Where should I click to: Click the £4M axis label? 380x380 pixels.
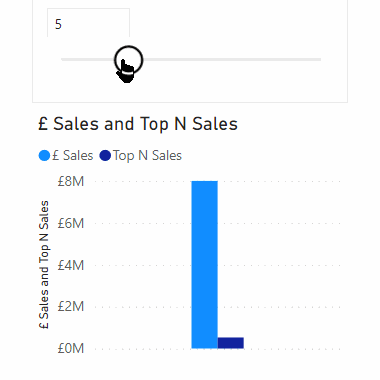[x=71, y=265]
